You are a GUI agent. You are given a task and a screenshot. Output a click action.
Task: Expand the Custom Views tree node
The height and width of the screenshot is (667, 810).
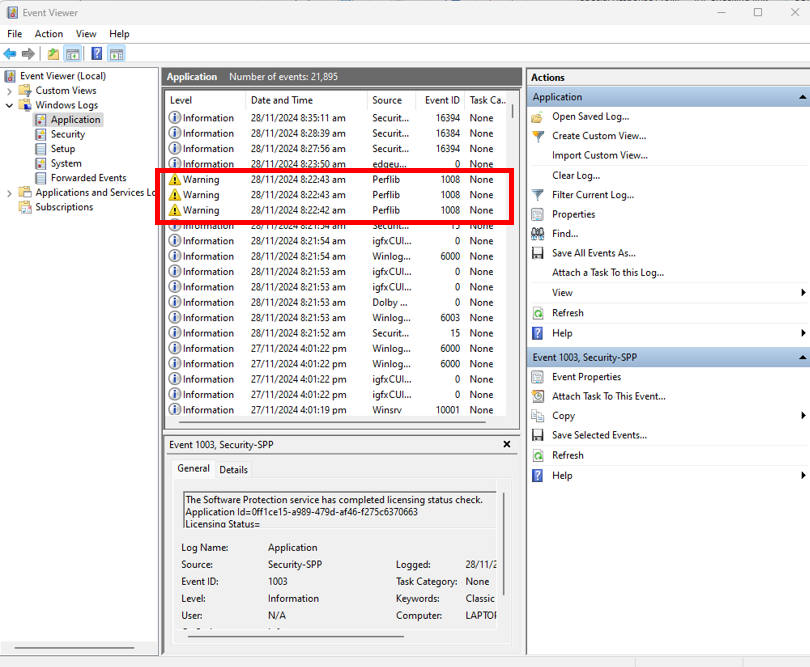pyautogui.click(x=9, y=91)
